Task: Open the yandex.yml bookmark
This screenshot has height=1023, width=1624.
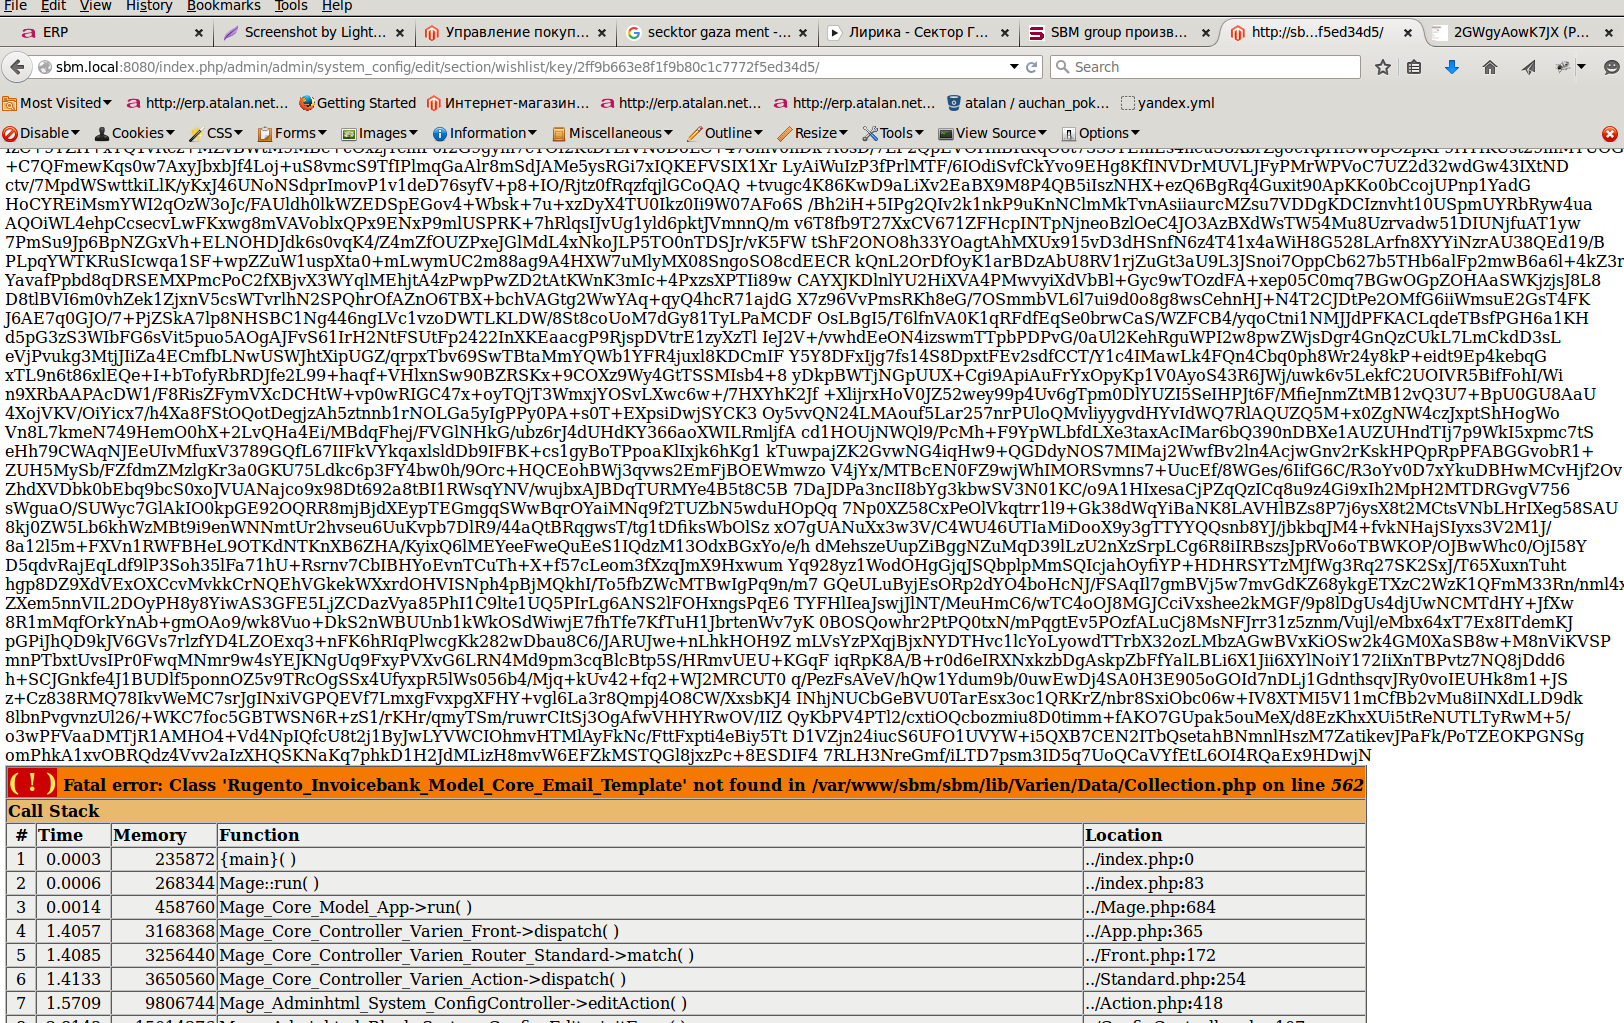Action: [x=1168, y=103]
